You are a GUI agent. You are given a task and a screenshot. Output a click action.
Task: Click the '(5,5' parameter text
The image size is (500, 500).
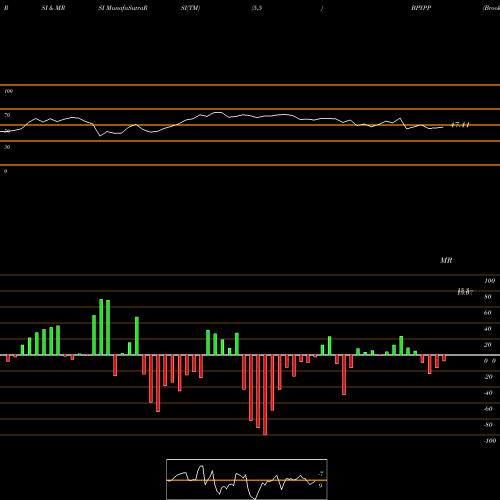[257, 8]
